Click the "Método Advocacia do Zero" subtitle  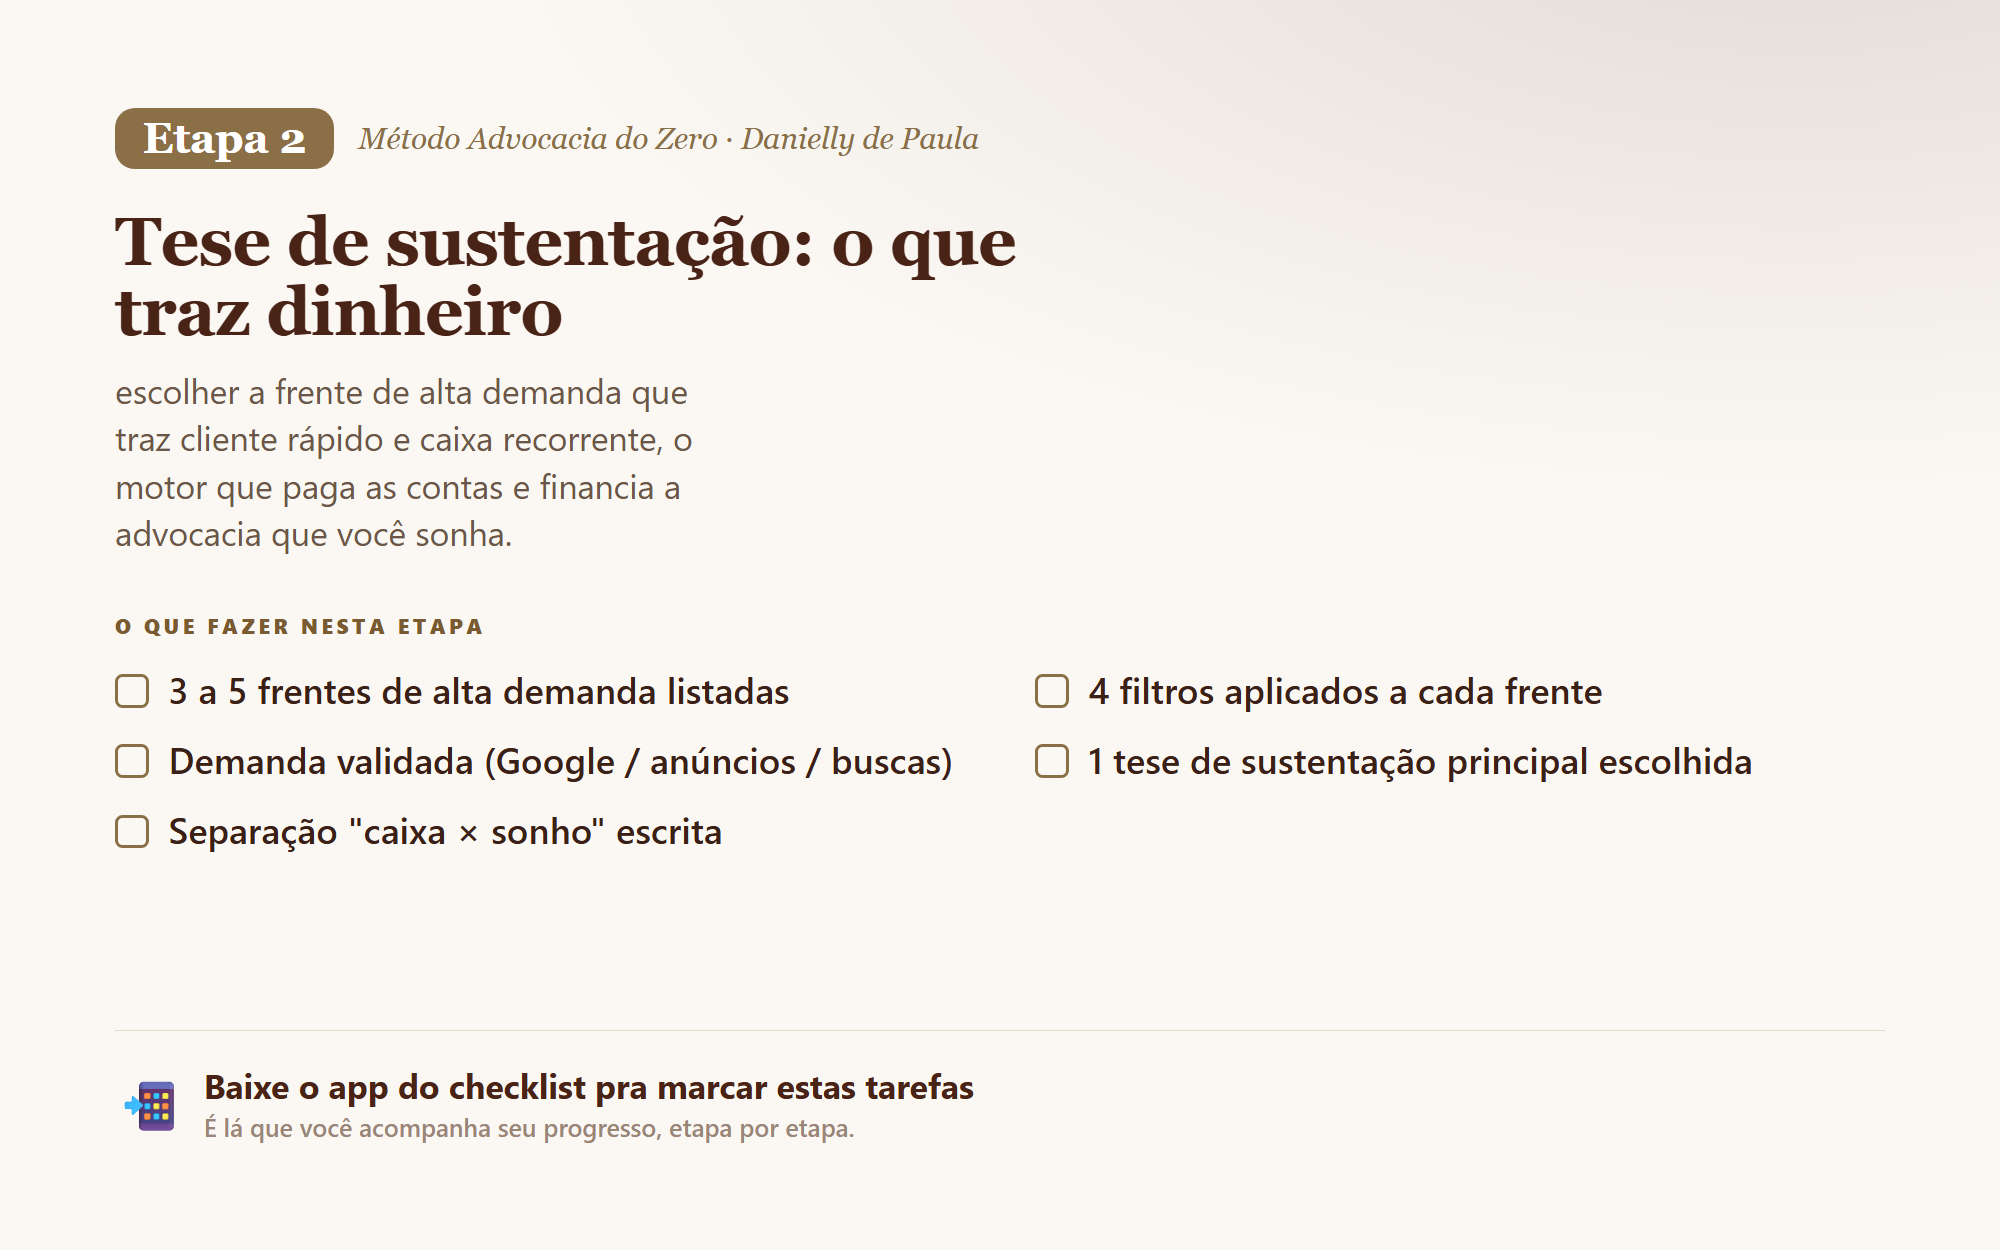[x=538, y=138]
